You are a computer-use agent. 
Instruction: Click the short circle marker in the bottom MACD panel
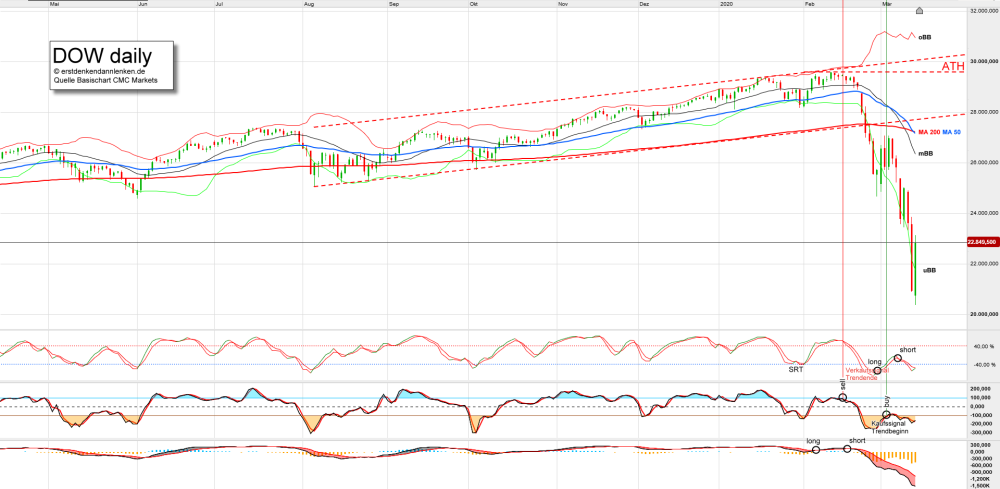pos(848,449)
